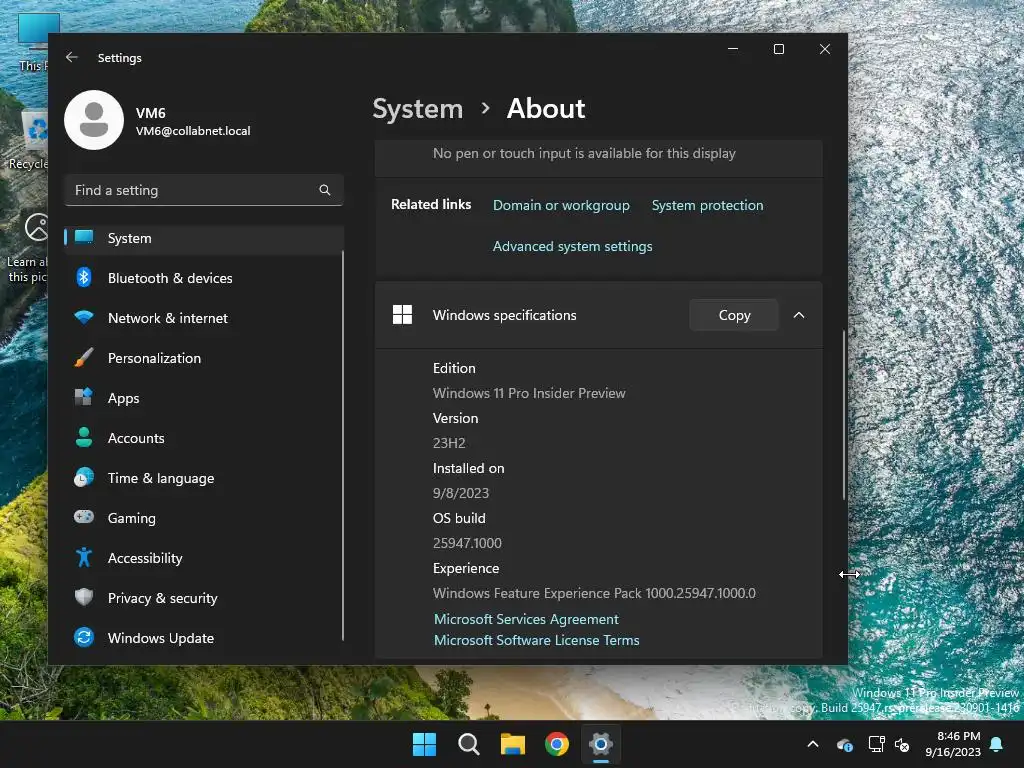Image resolution: width=1024 pixels, height=768 pixels.
Task: Click the 23H2 version value
Action: coord(449,443)
